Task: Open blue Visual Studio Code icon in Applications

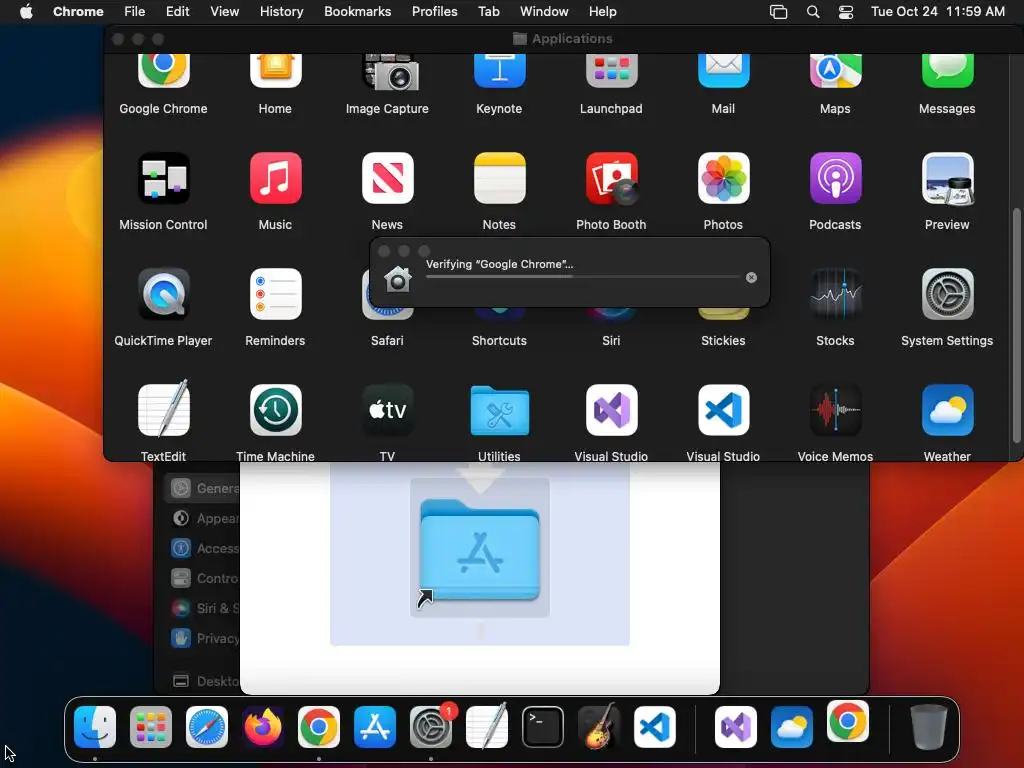Action: point(724,410)
